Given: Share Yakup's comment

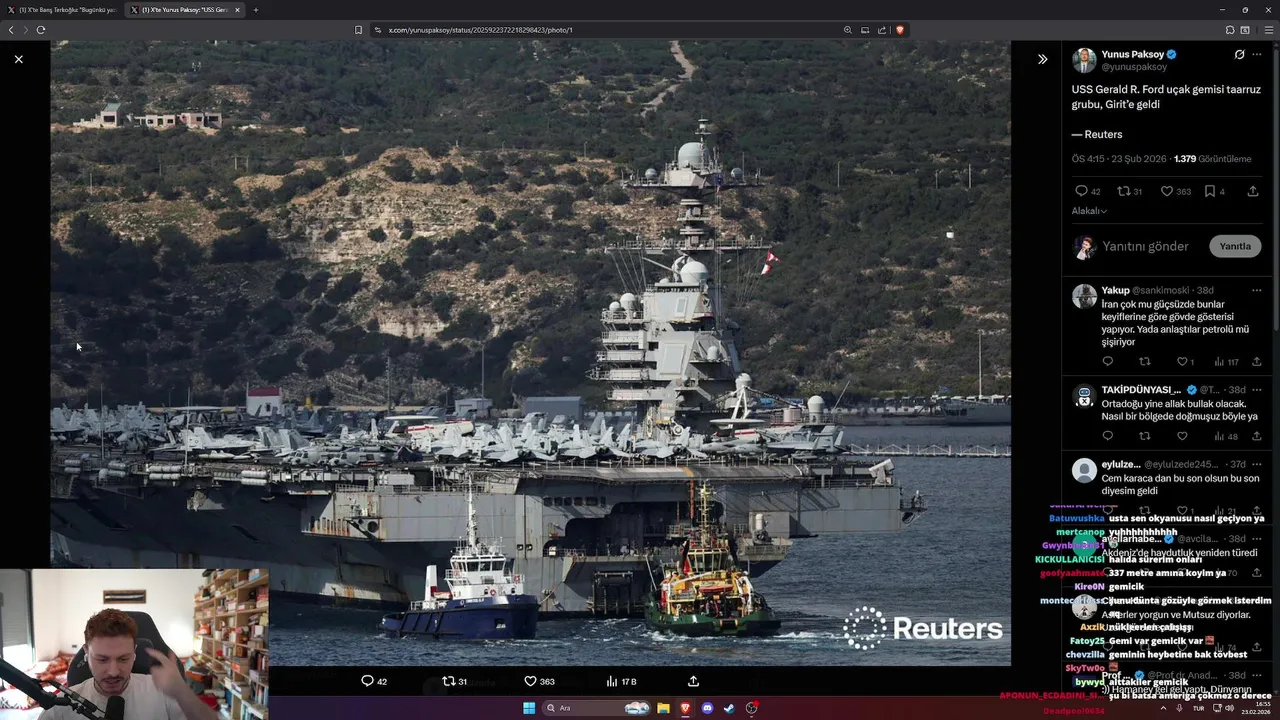Looking at the screenshot, I should click(1257, 362).
